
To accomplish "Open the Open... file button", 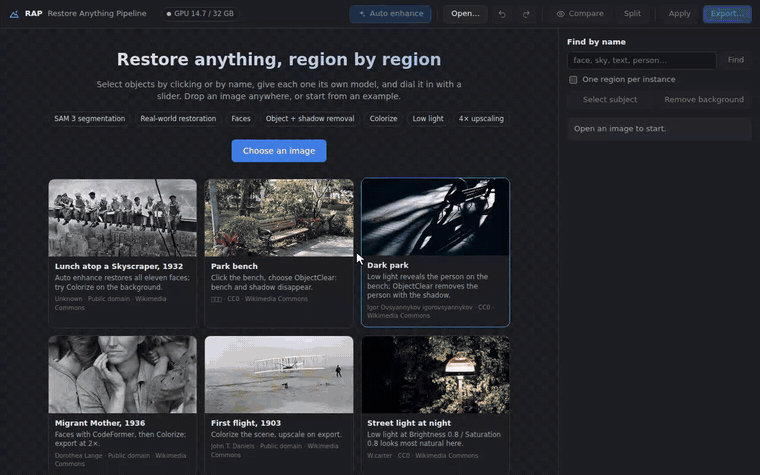I will (465, 14).
